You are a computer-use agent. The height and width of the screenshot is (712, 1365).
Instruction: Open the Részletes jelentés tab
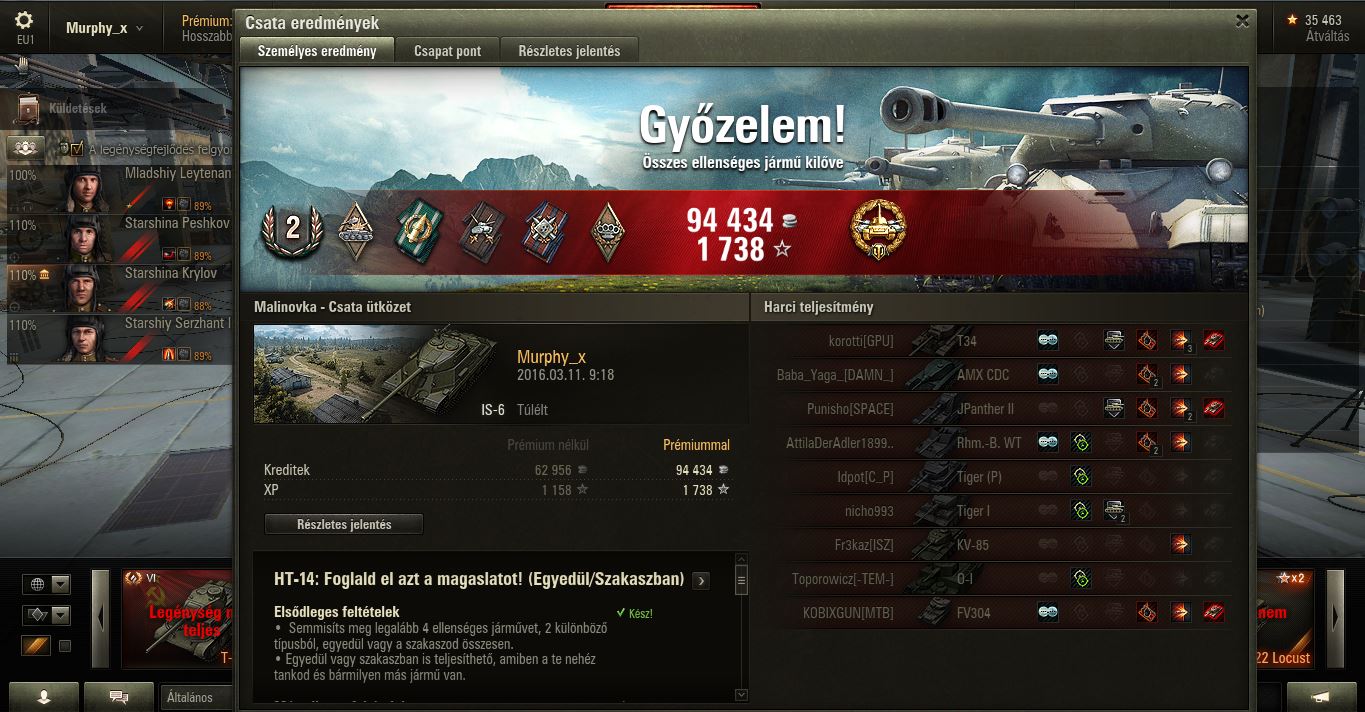tap(569, 51)
